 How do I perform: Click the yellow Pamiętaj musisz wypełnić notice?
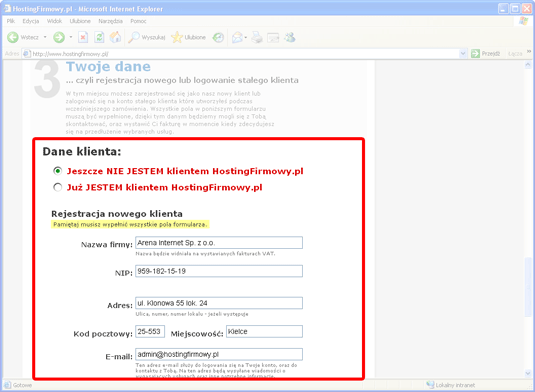coord(130,224)
